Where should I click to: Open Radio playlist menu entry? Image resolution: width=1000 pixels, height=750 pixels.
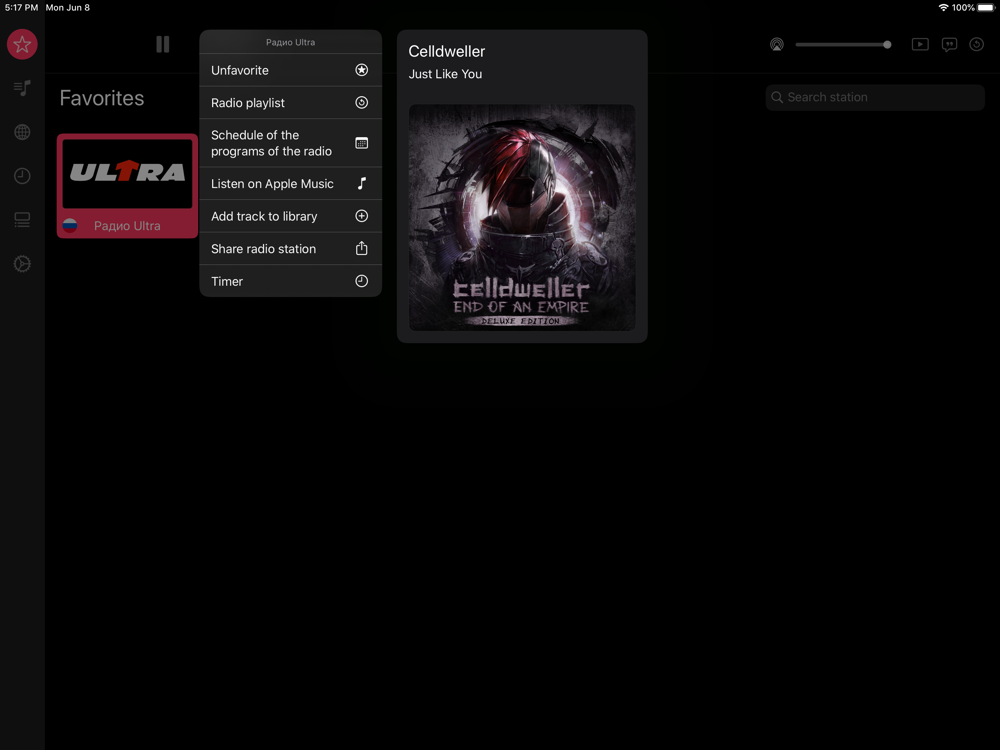[x=290, y=103]
